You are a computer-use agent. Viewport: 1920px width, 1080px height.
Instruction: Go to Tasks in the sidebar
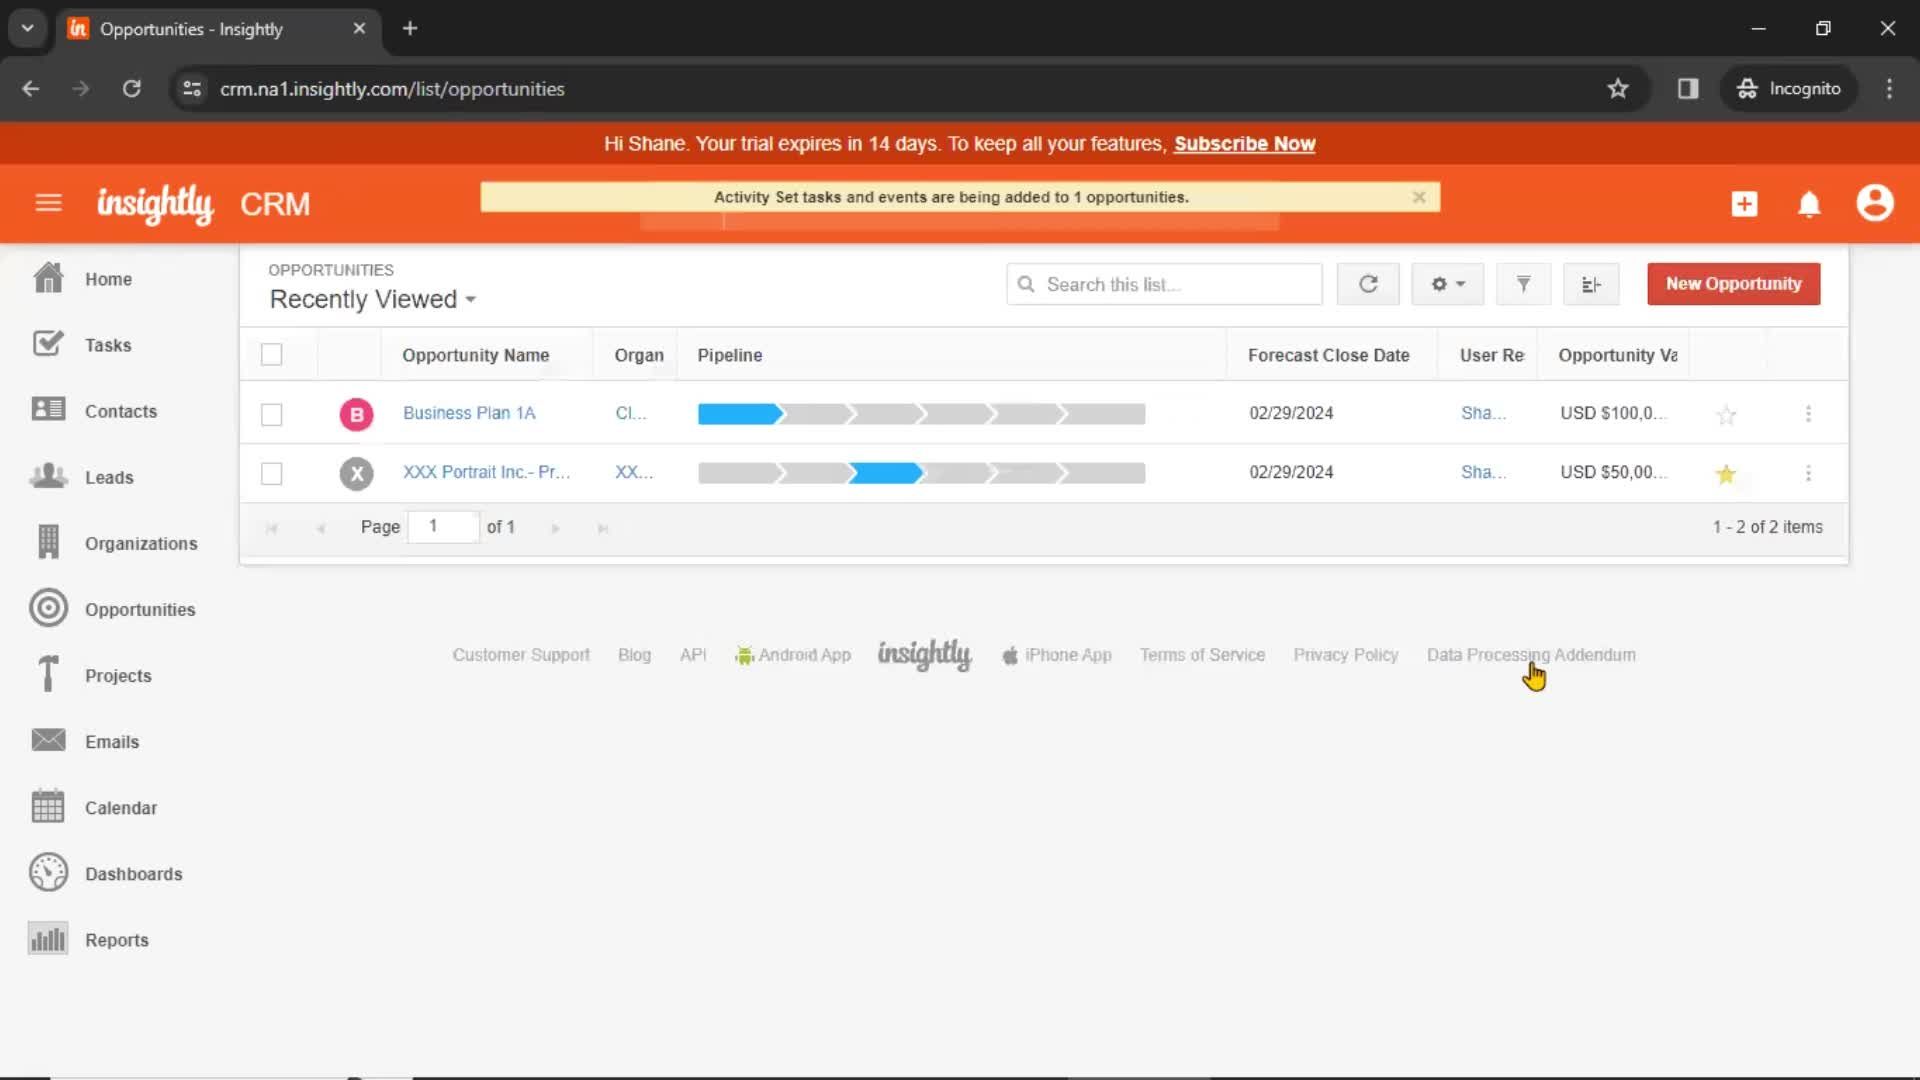coord(108,345)
